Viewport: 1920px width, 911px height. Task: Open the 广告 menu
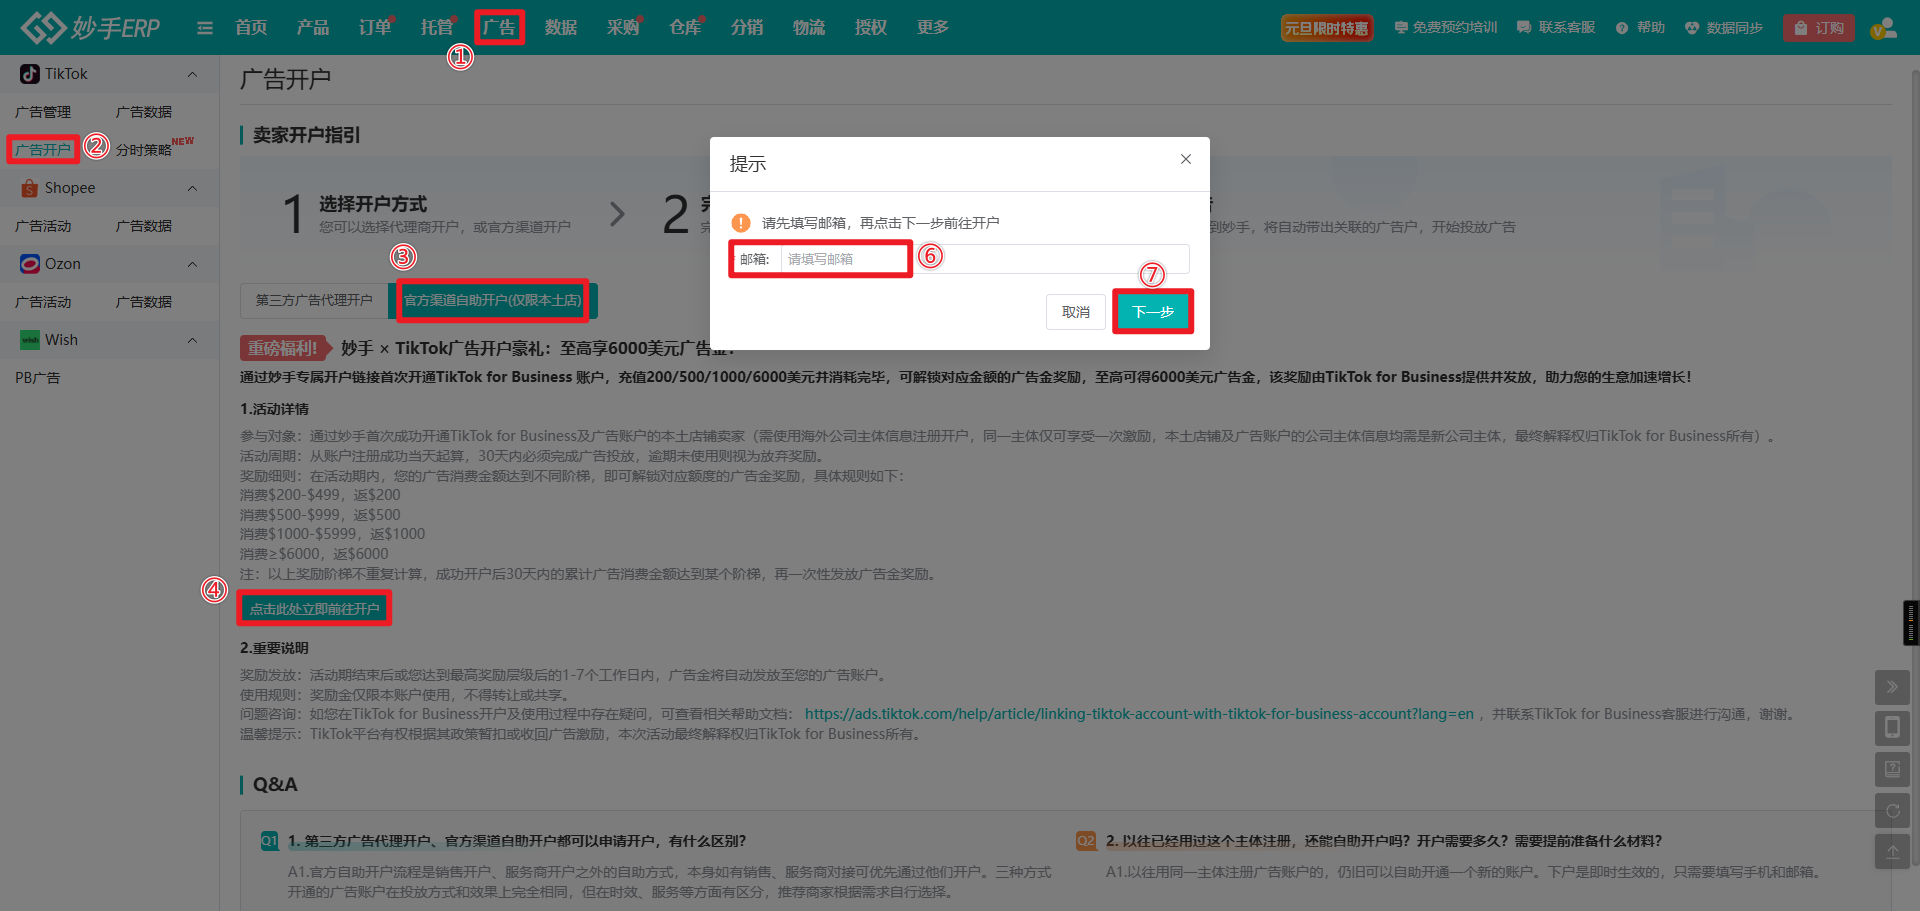click(x=499, y=28)
